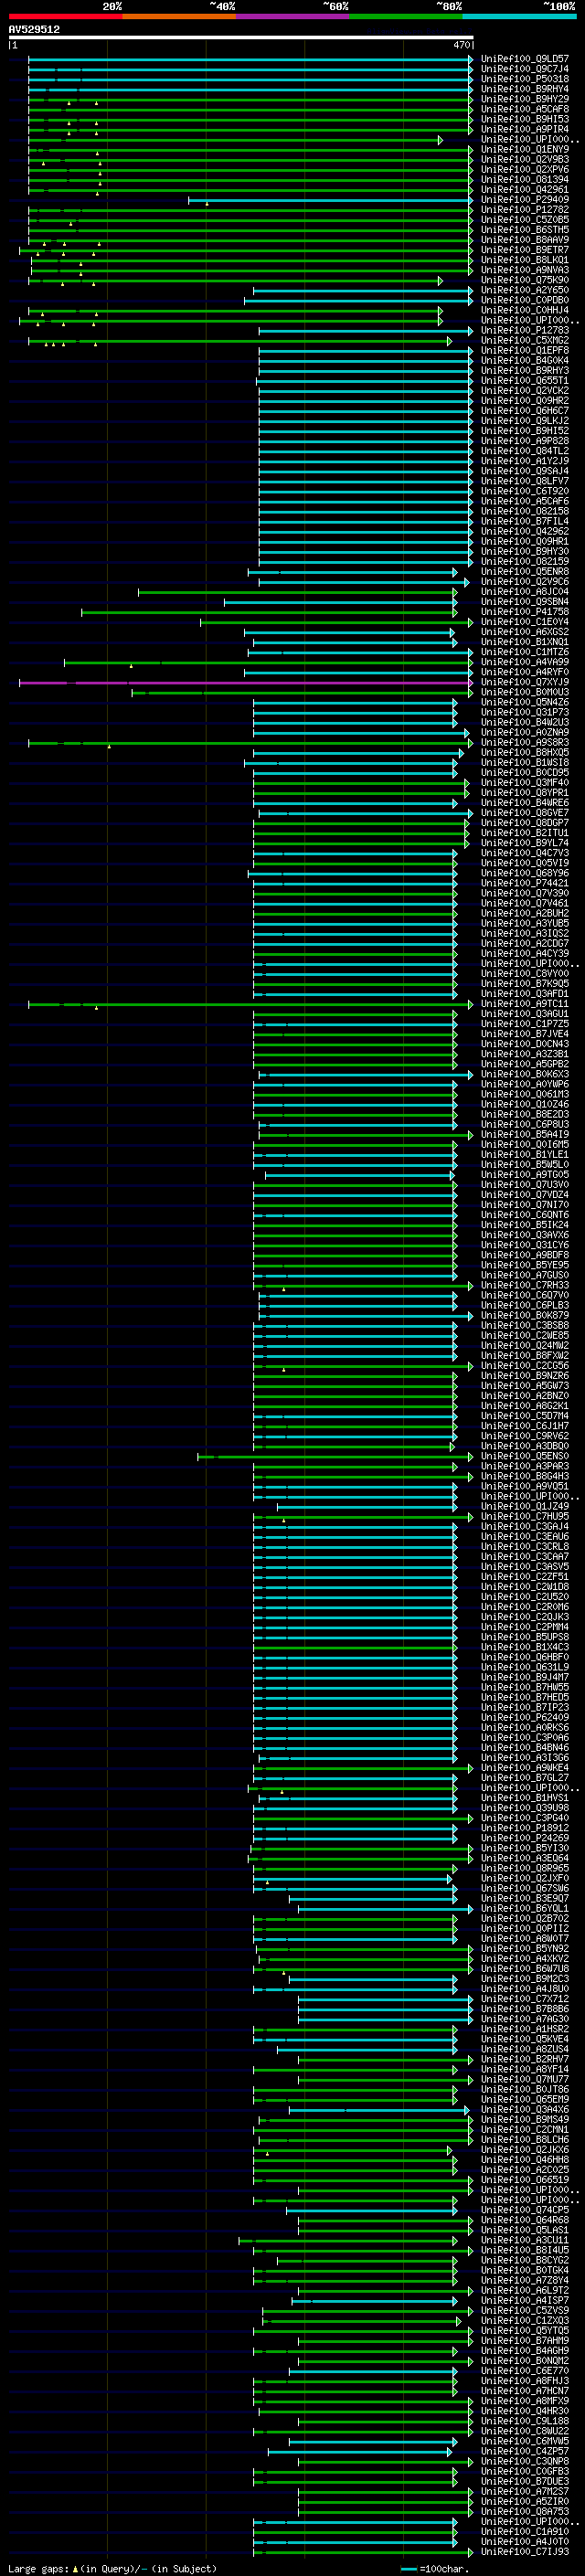
Task: Select hit UniRef100_B9HY29
Action: (x=525, y=100)
